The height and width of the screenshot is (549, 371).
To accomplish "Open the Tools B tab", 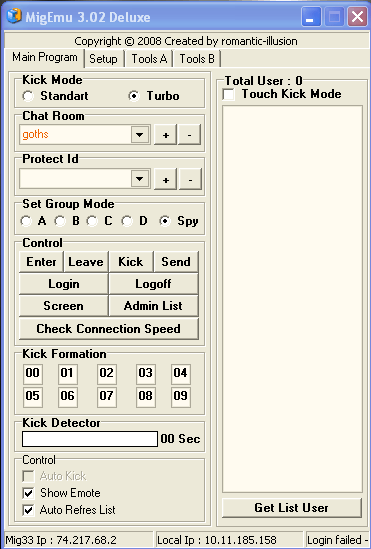I will pyautogui.click(x=197, y=59).
